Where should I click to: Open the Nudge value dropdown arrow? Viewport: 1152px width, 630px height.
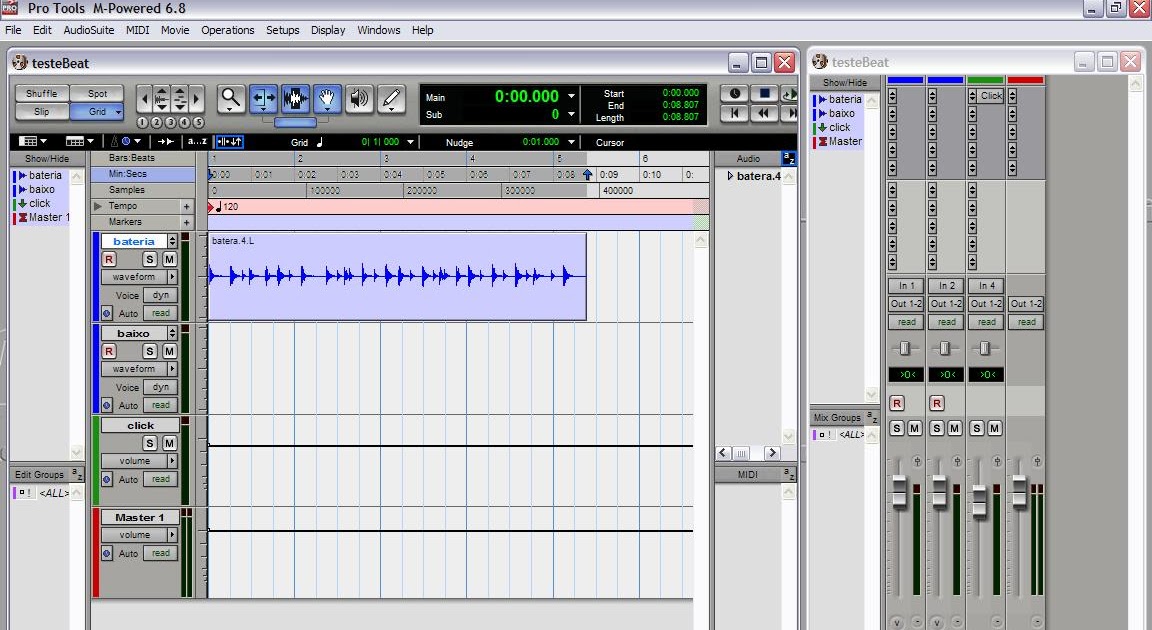pyautogui.click(x=571, y=142)
